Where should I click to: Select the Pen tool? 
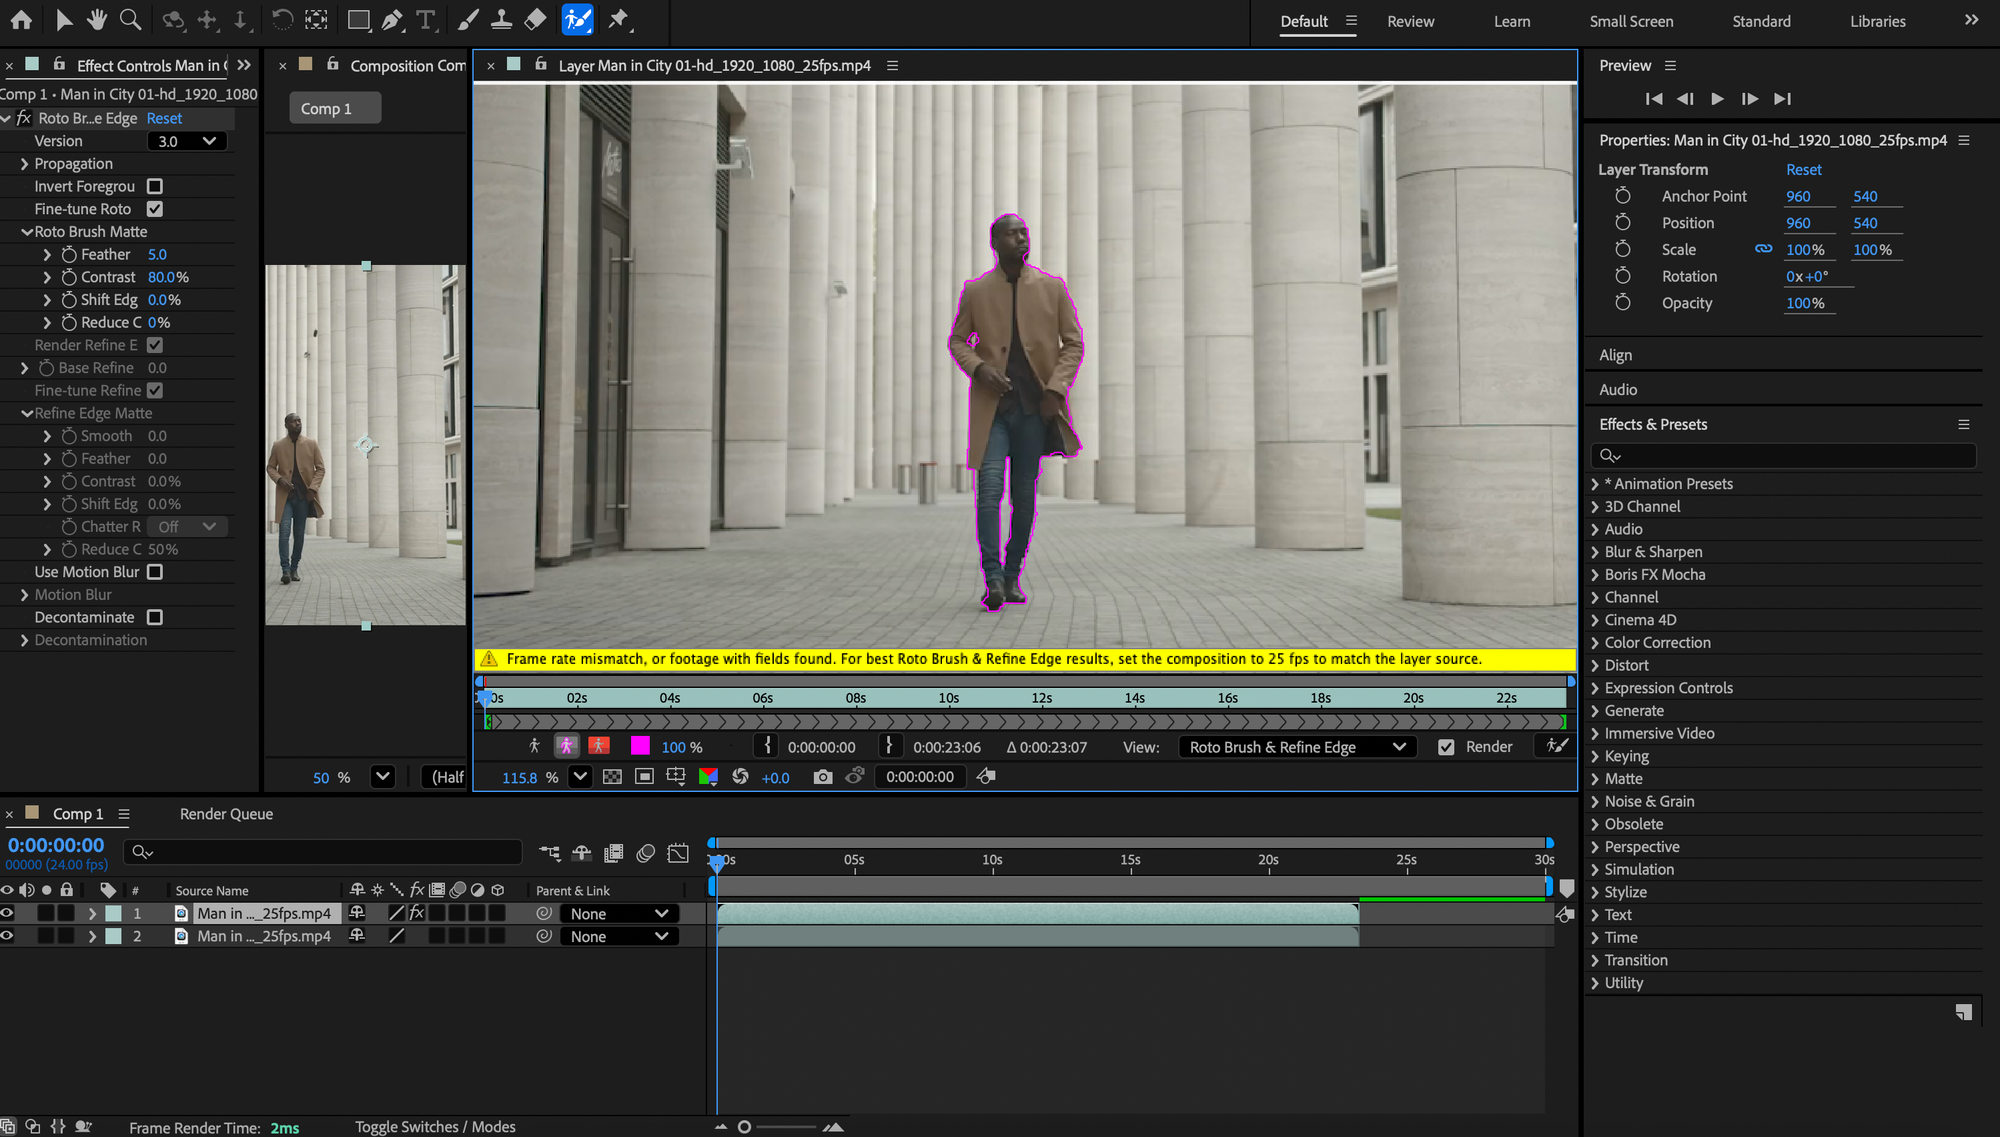[x=393, y=19]
